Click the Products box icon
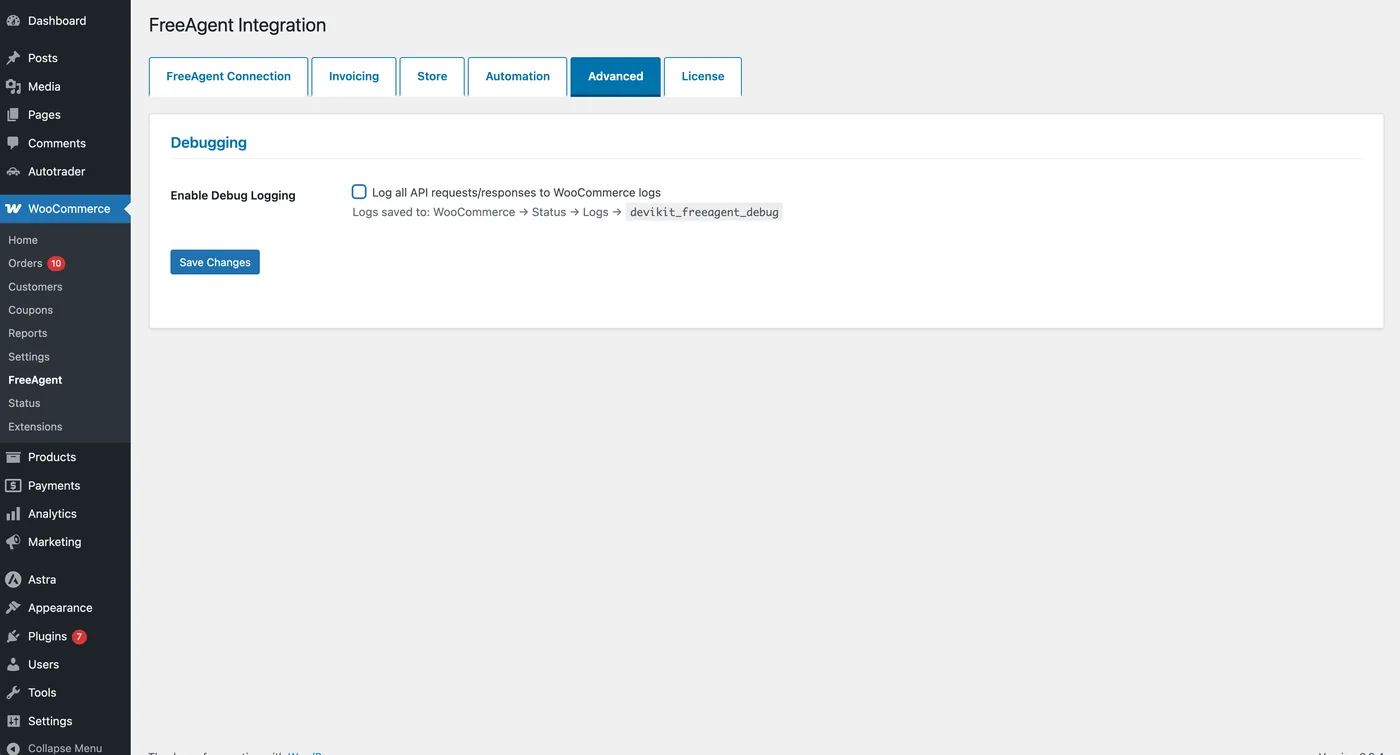The width and height of the screenshot is (1400, 755). click(x=13, y=457)
